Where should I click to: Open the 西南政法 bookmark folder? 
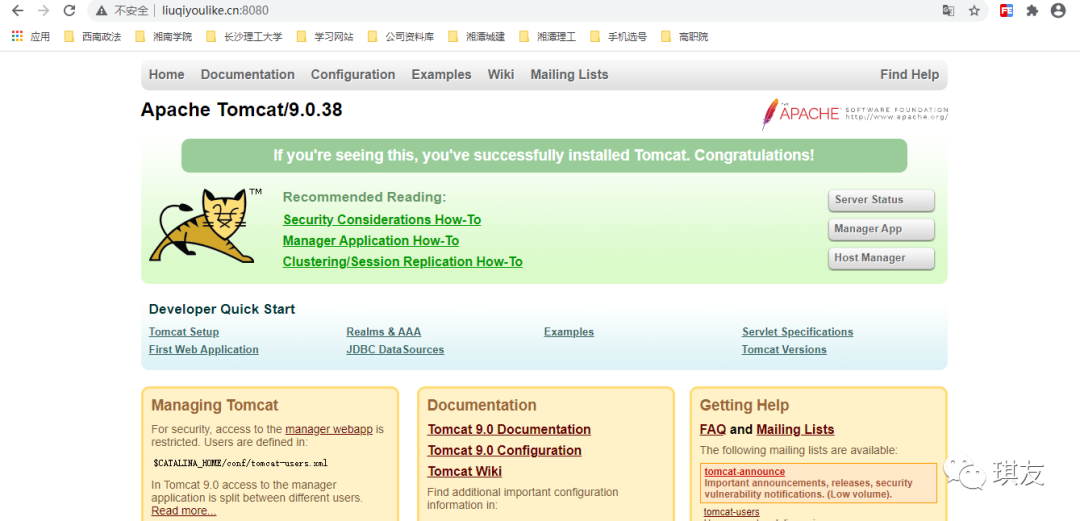(x=92, y=37)
